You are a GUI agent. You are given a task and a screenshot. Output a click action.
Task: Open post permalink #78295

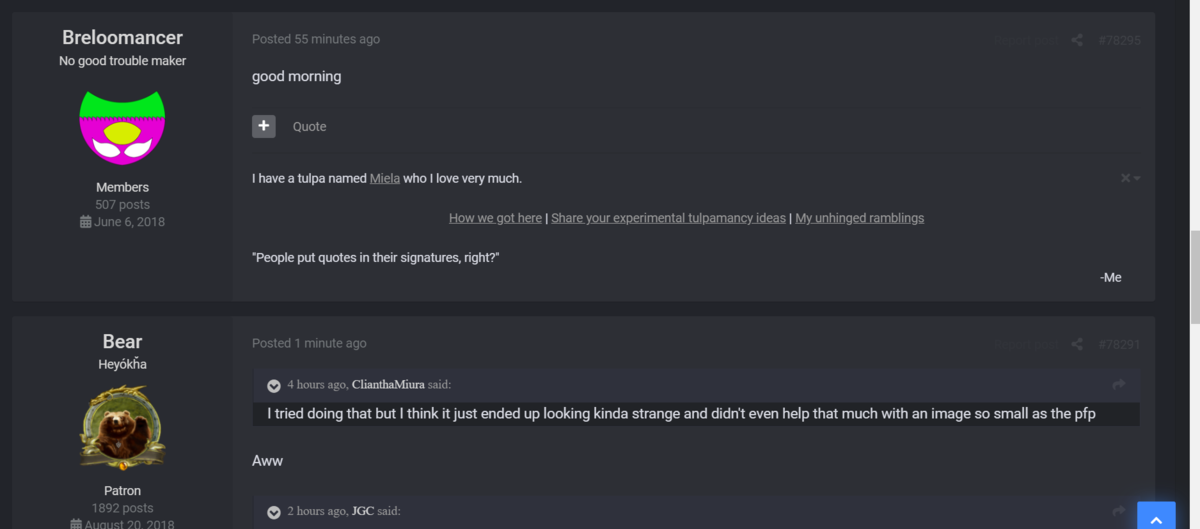tap(1119, 40)
